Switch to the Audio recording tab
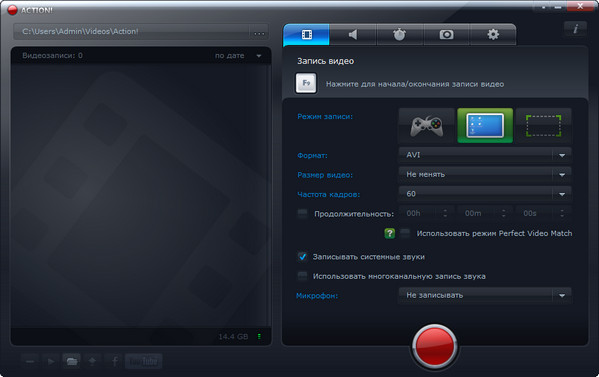The height and width of the screenshot is (377, 599). tap(353, 35)
